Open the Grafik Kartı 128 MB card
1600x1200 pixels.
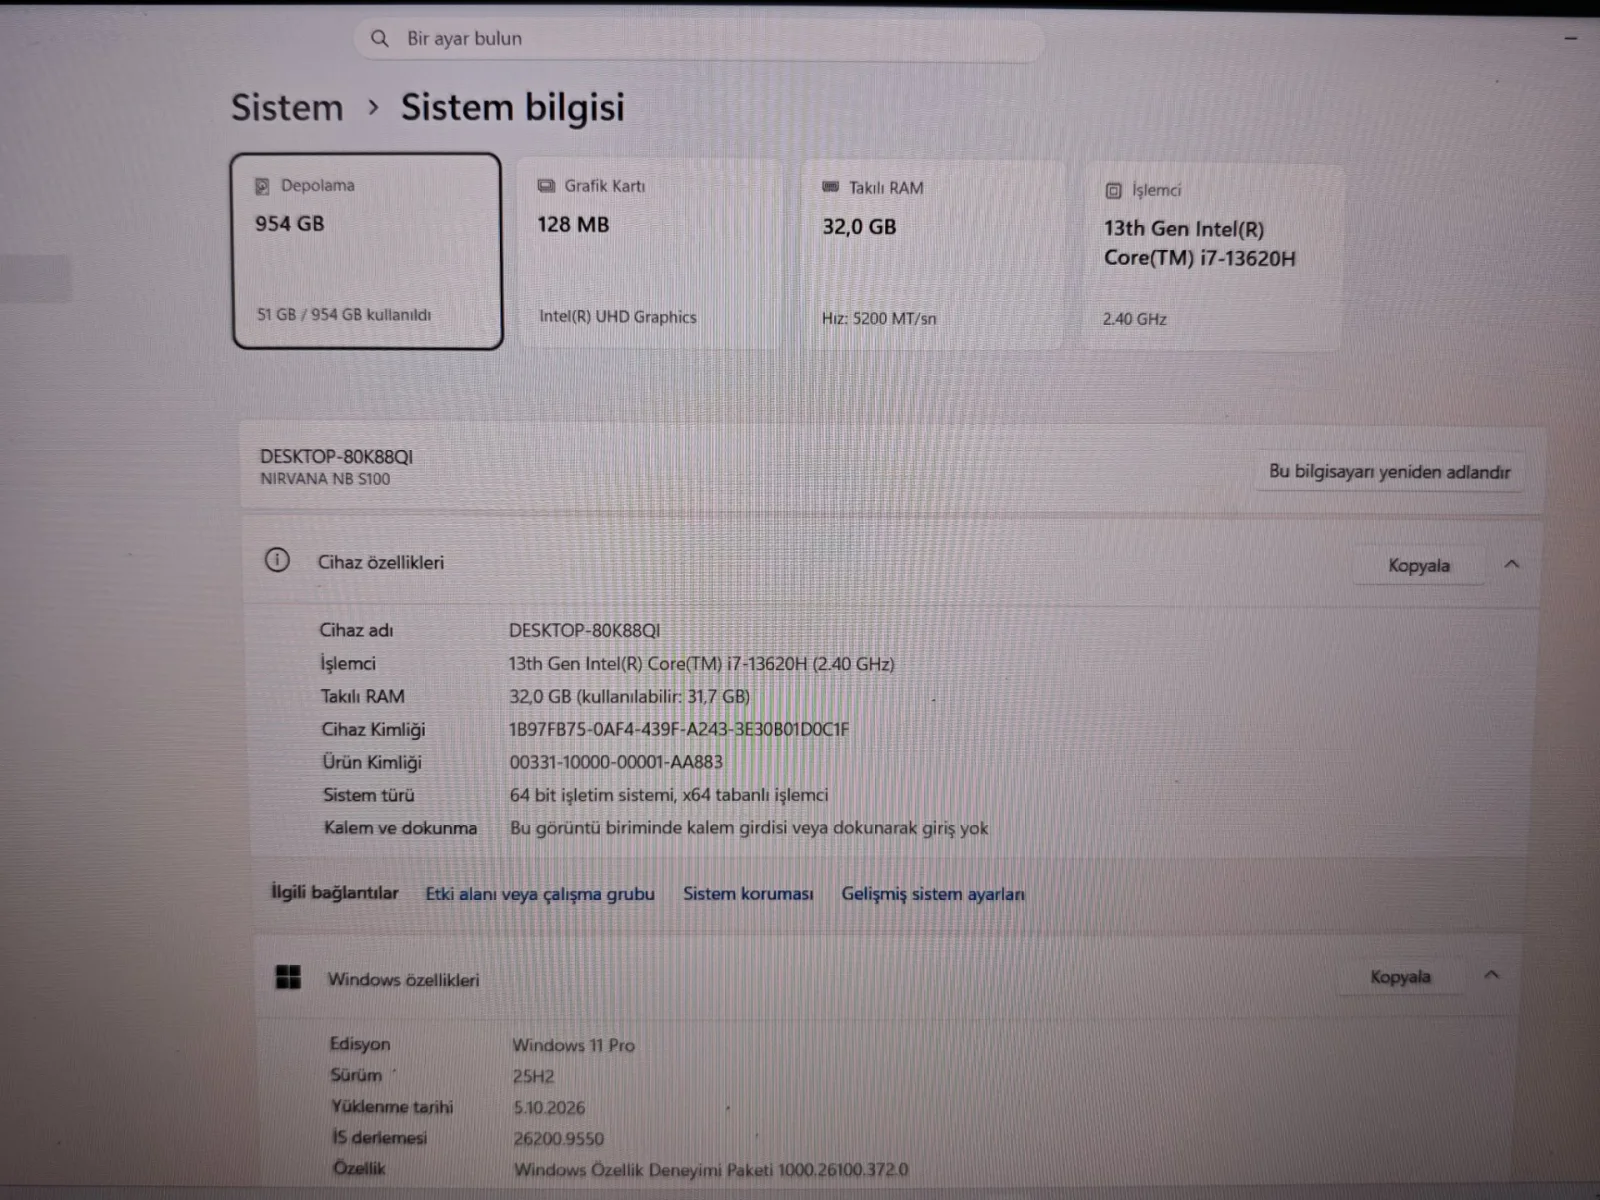(648, 253)
